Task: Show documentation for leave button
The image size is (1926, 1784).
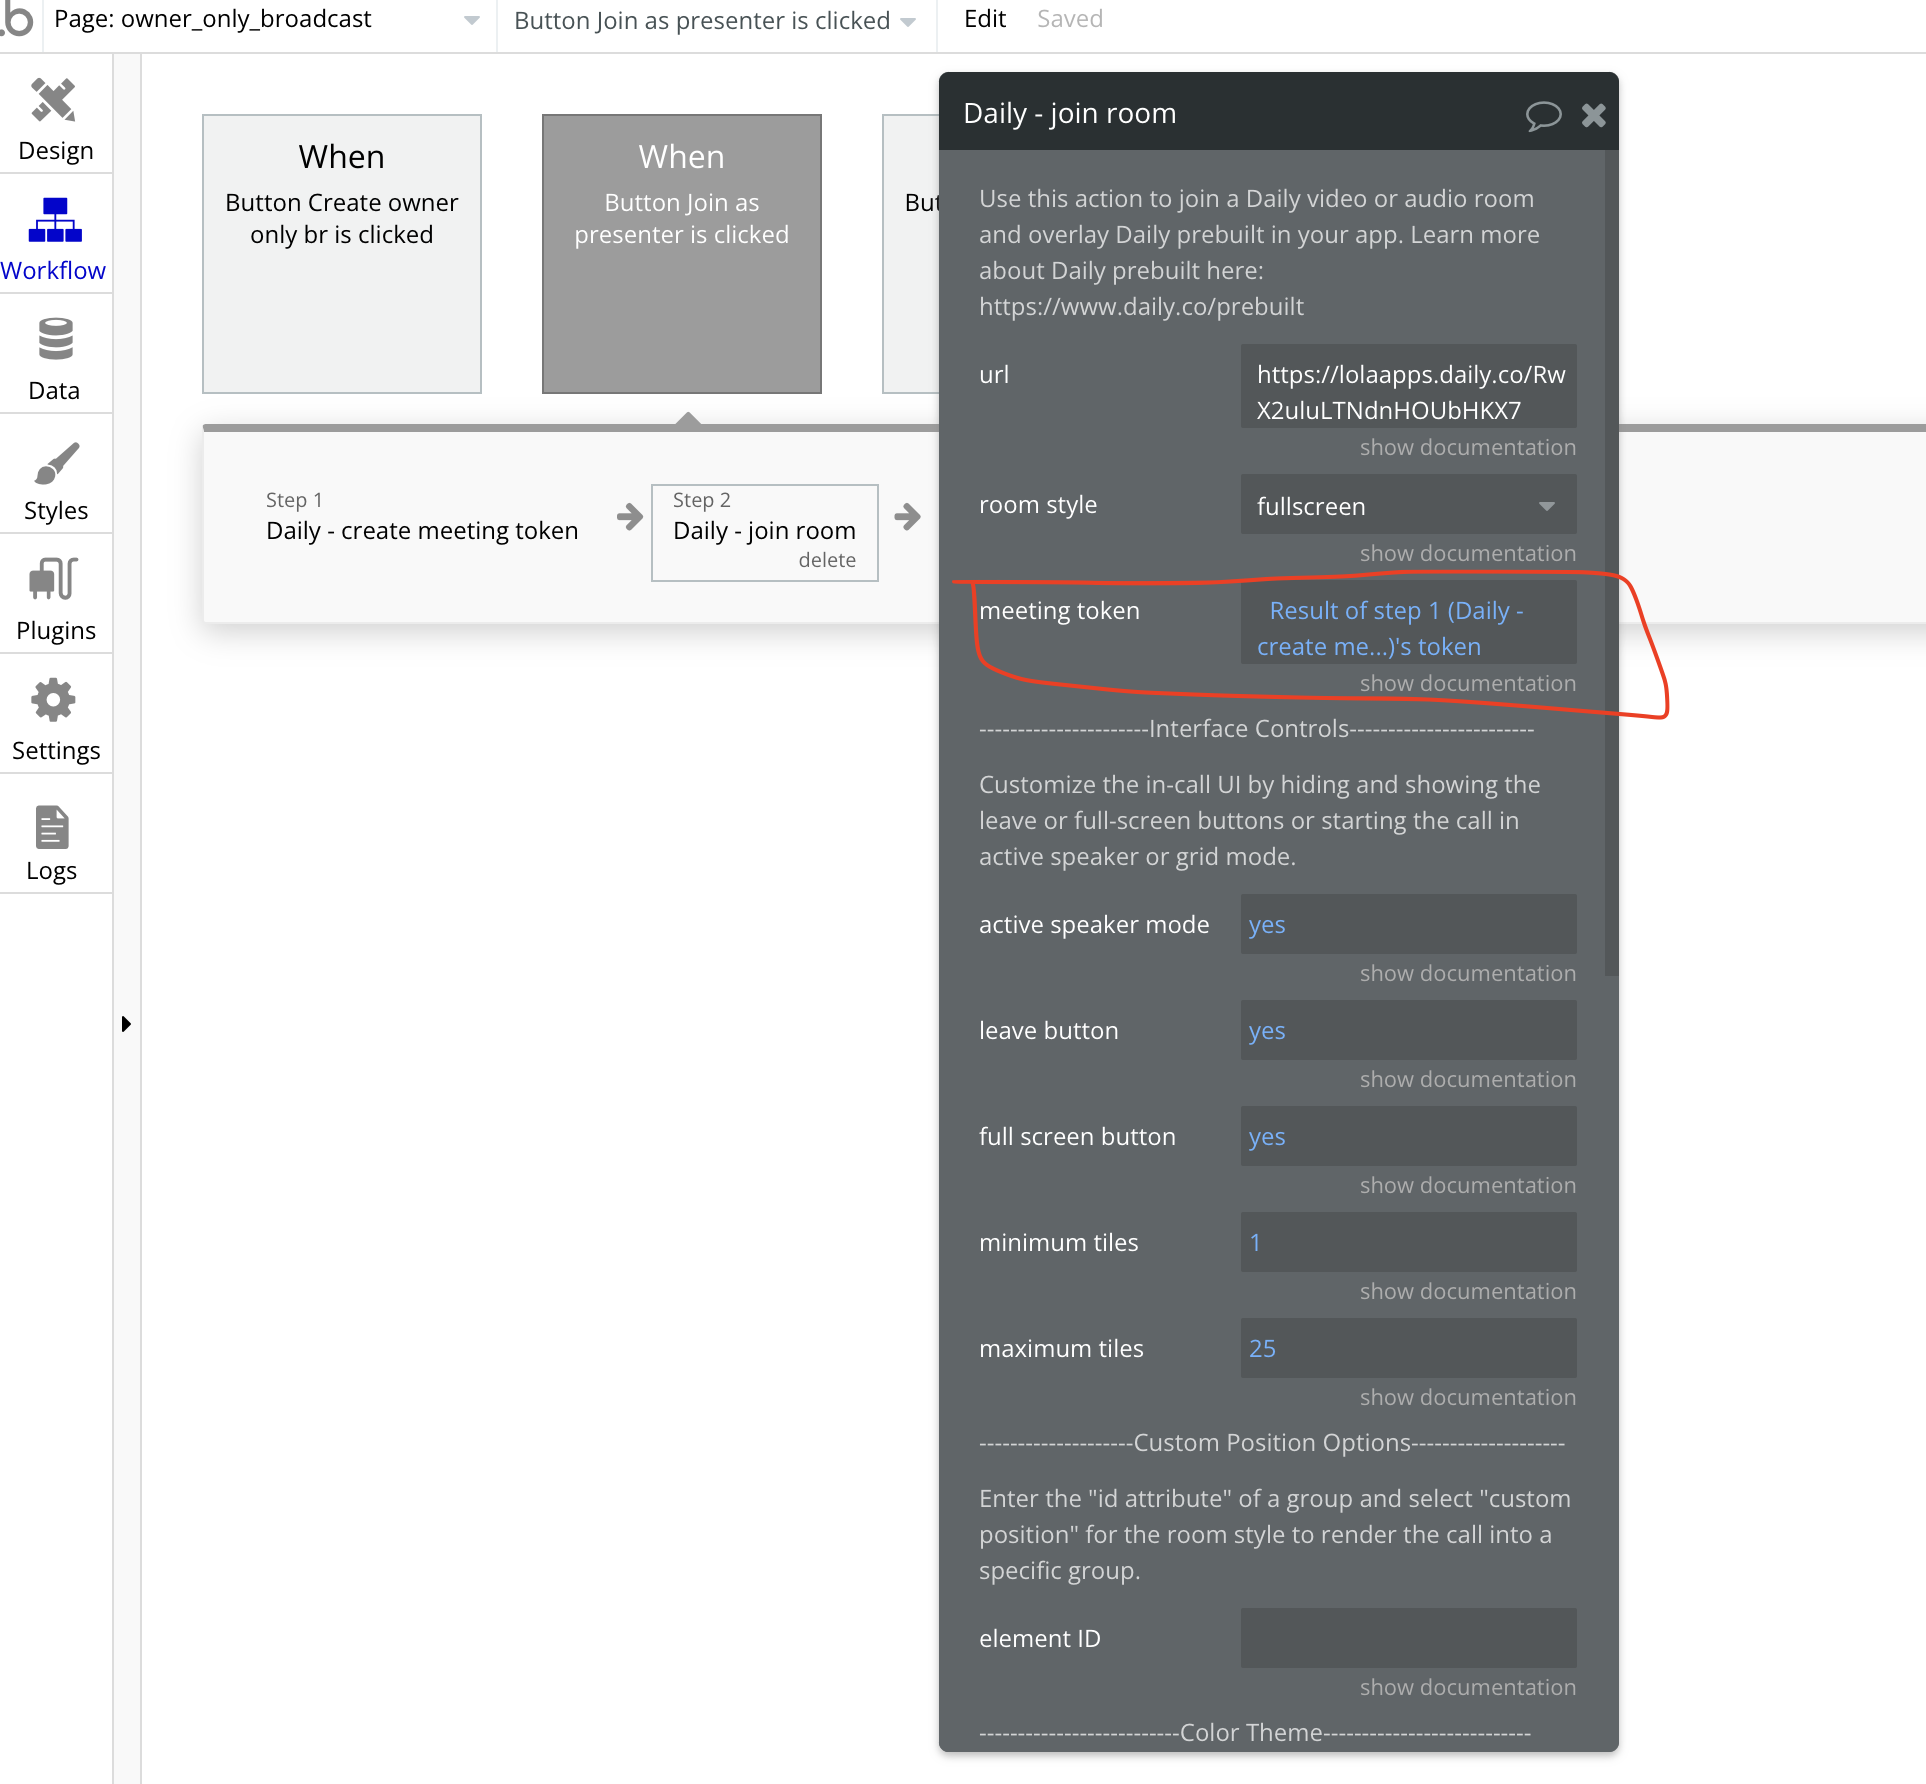Action: pyautogui.click(x=1467, y=1079)
